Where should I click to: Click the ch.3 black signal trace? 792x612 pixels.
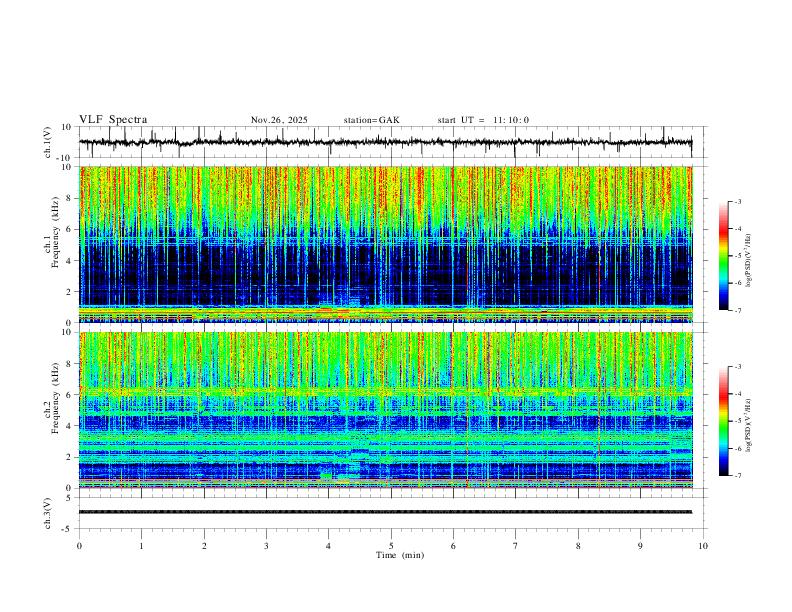pyautogui.click(x=385, y=512)
